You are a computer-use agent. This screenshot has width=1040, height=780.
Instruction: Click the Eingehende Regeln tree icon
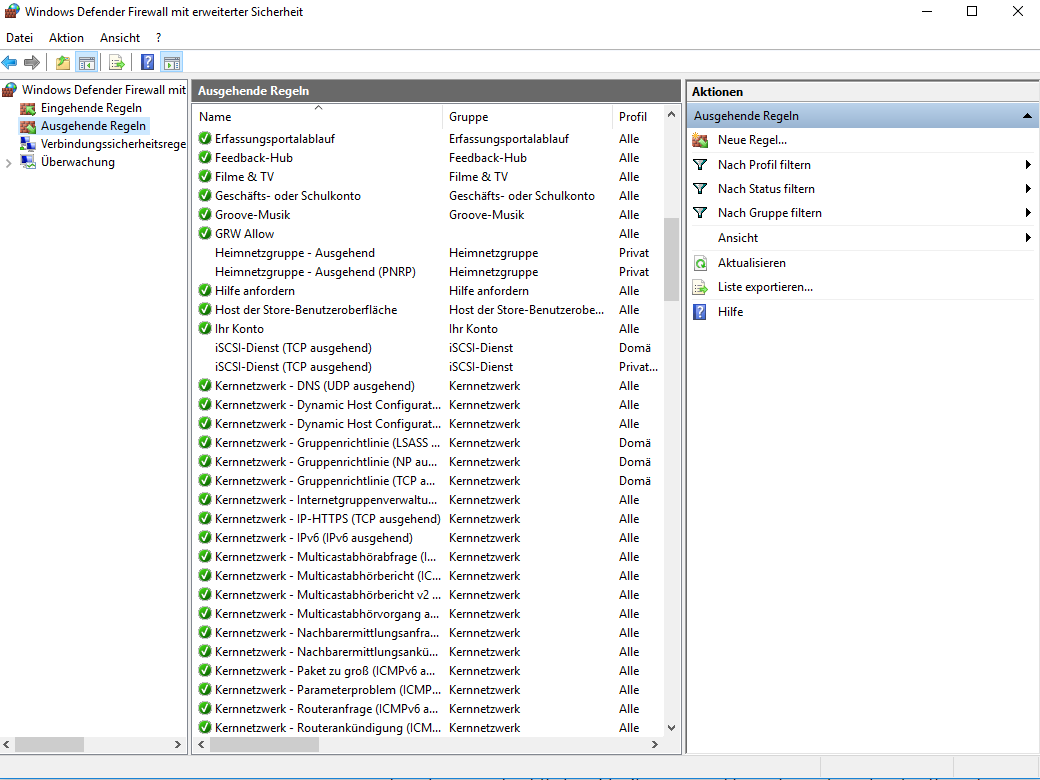pos(28,108)
